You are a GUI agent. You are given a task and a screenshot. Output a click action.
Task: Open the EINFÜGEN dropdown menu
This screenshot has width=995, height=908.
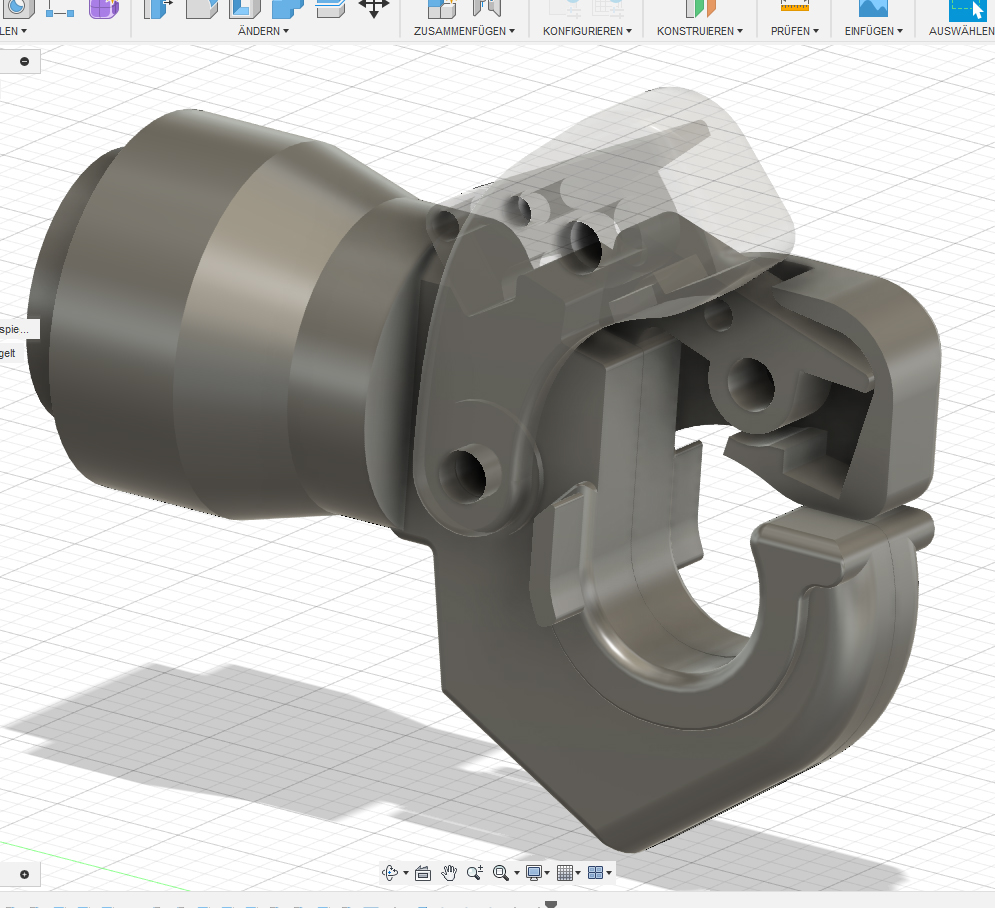click(874, 31)
